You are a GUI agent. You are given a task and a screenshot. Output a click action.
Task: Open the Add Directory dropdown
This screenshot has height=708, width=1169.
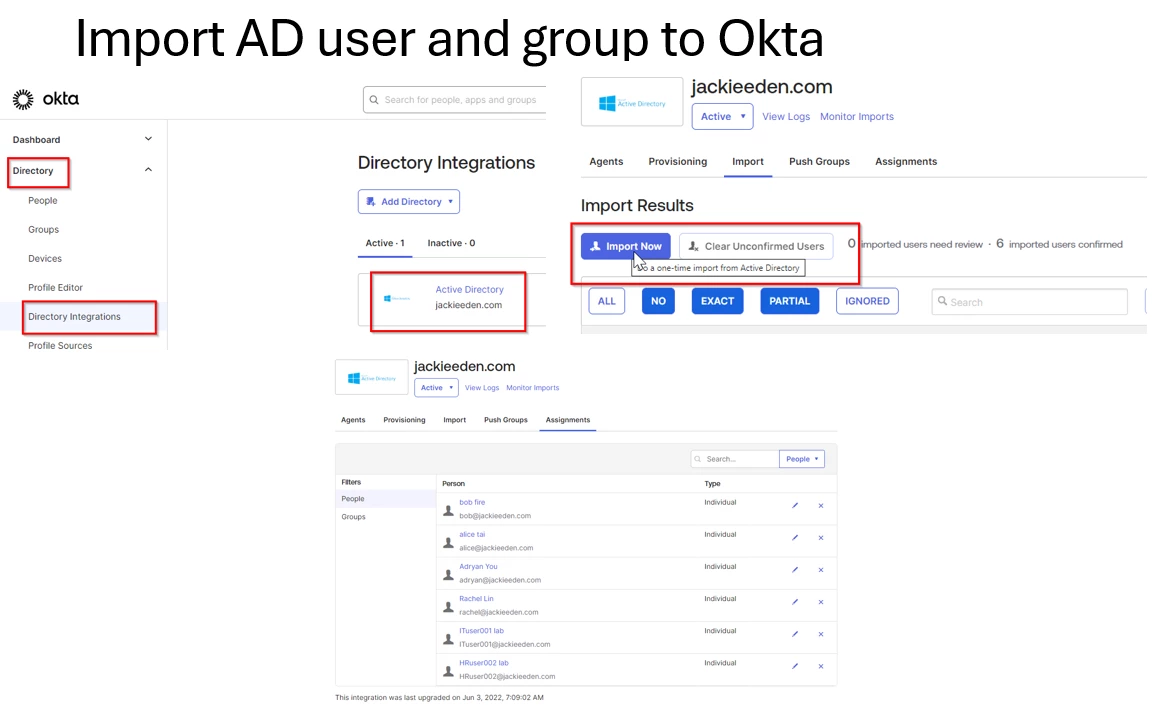pyautogui.click(x=409, y=201)
